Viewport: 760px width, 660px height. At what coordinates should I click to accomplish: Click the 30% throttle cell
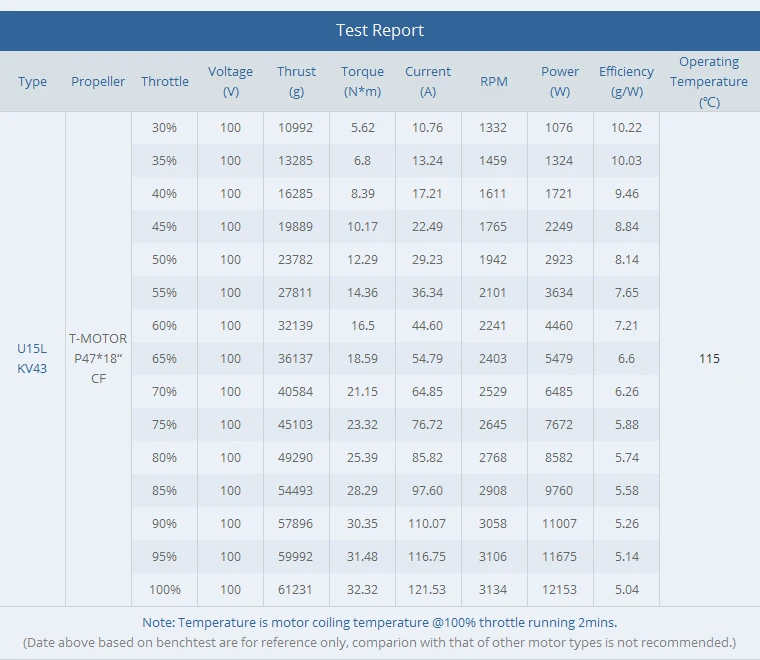(165, 127)
